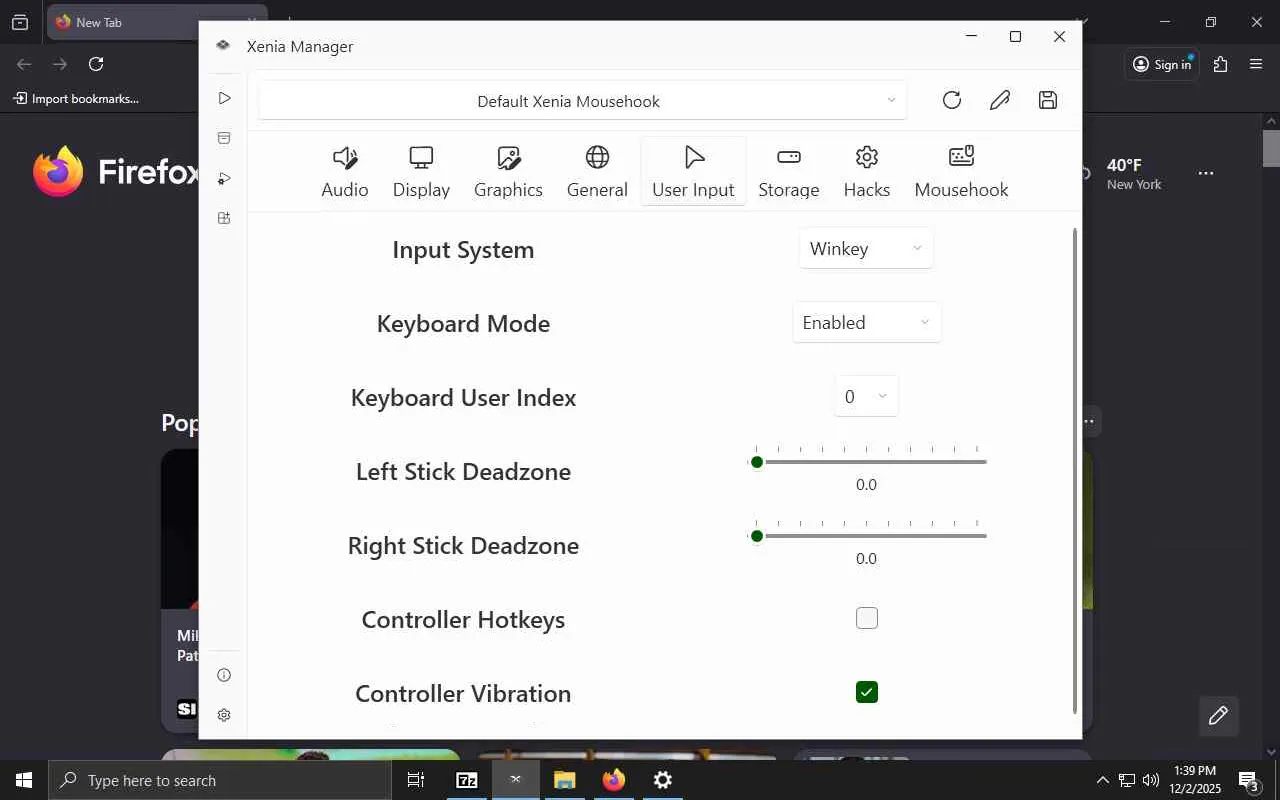Open Firefox list all tabs icon
Viewport: 1280px width, 800px height.
[20, 22]
